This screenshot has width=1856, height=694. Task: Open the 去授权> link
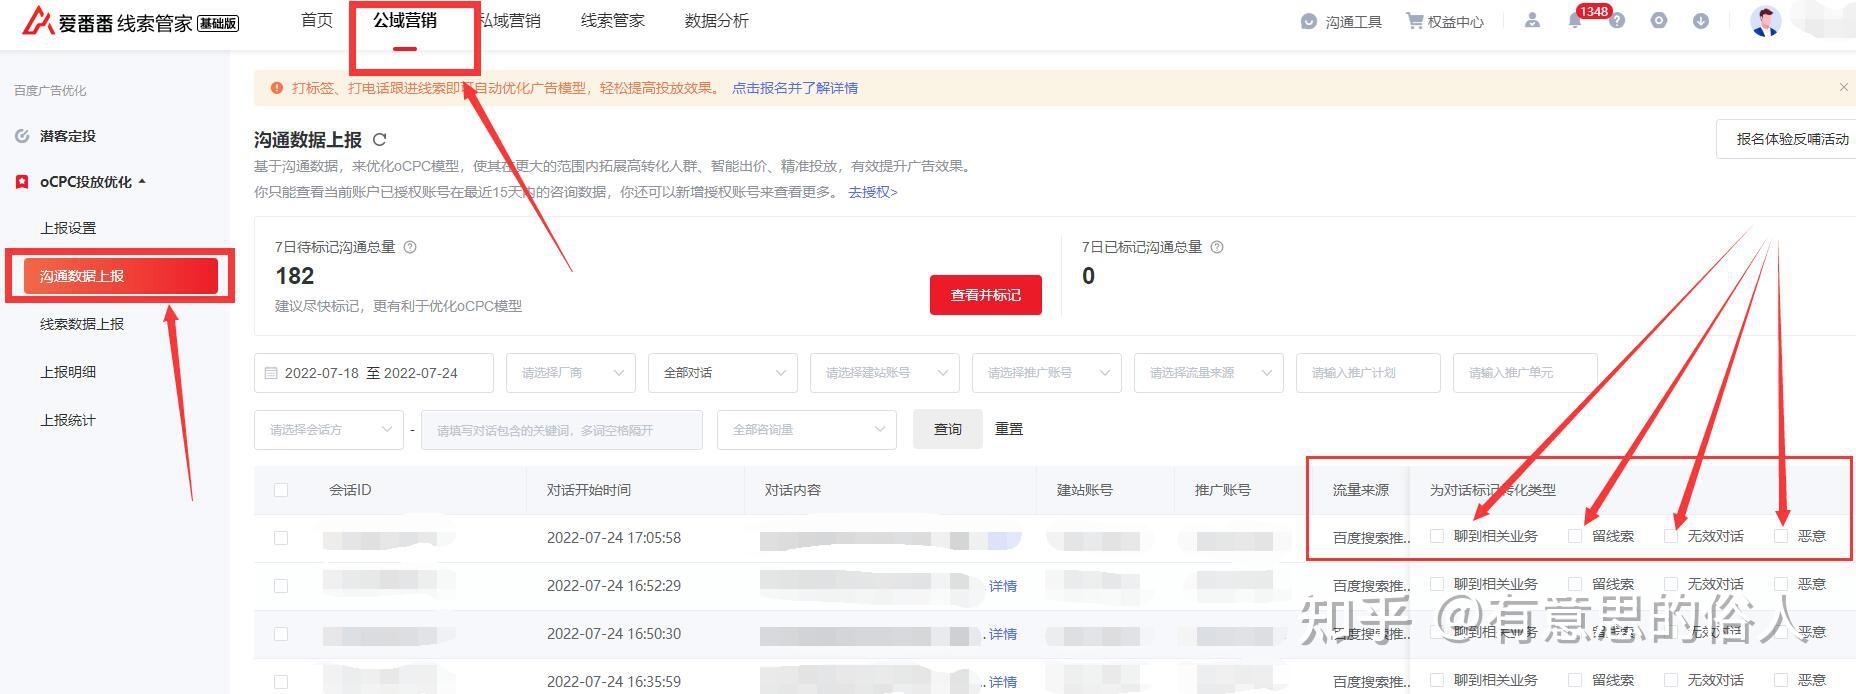[x=873, y=192]
